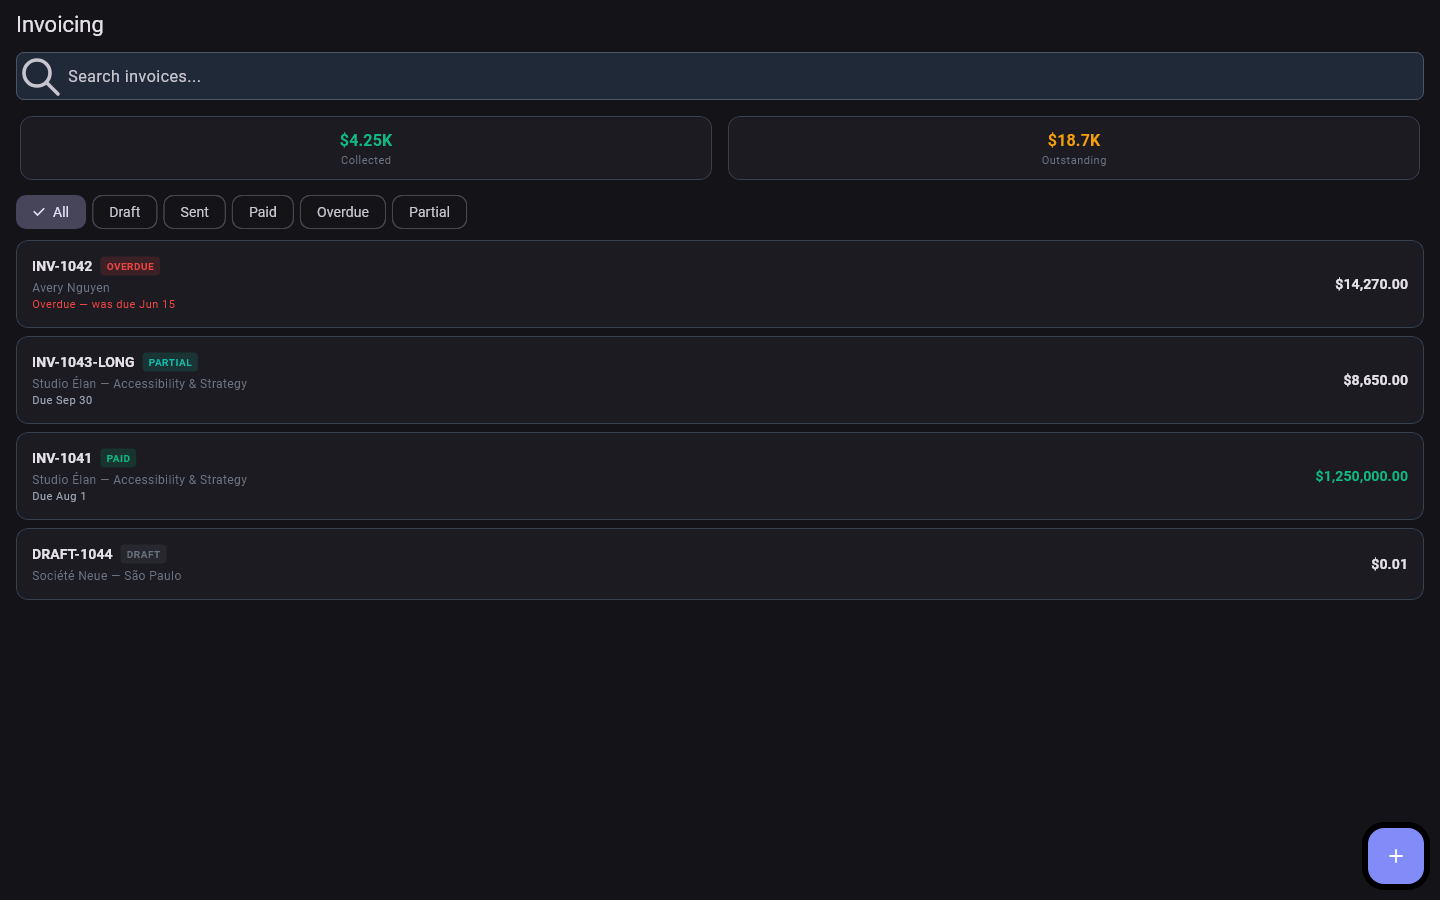This screenshot has width=1440, height=900.
Task: Open invoice INV-1043-LONG
Action: click(x=720, y=380)
